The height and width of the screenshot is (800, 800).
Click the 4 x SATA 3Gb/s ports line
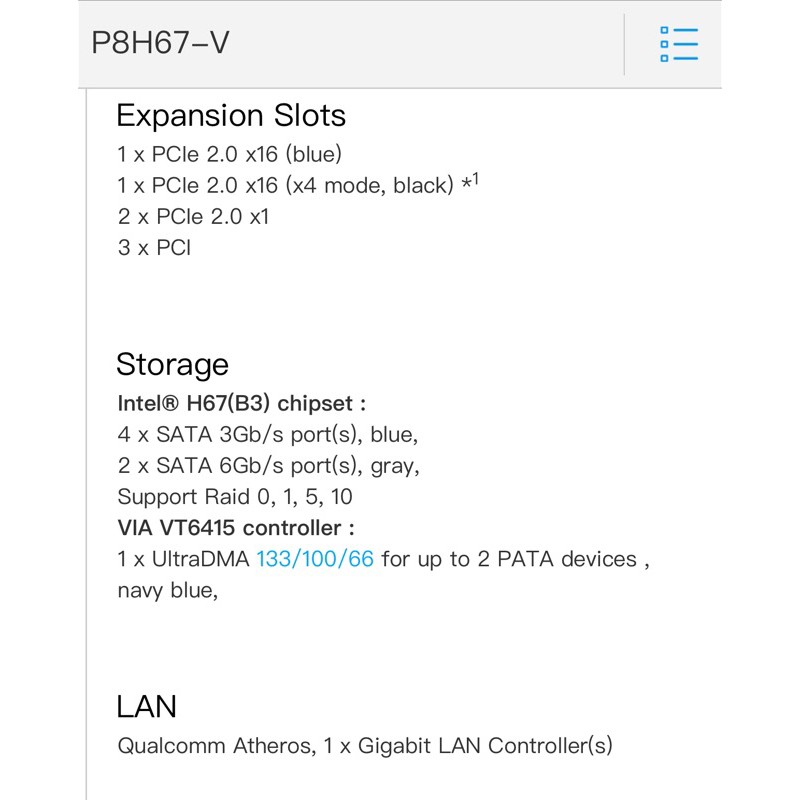click(x=267, y=435)
